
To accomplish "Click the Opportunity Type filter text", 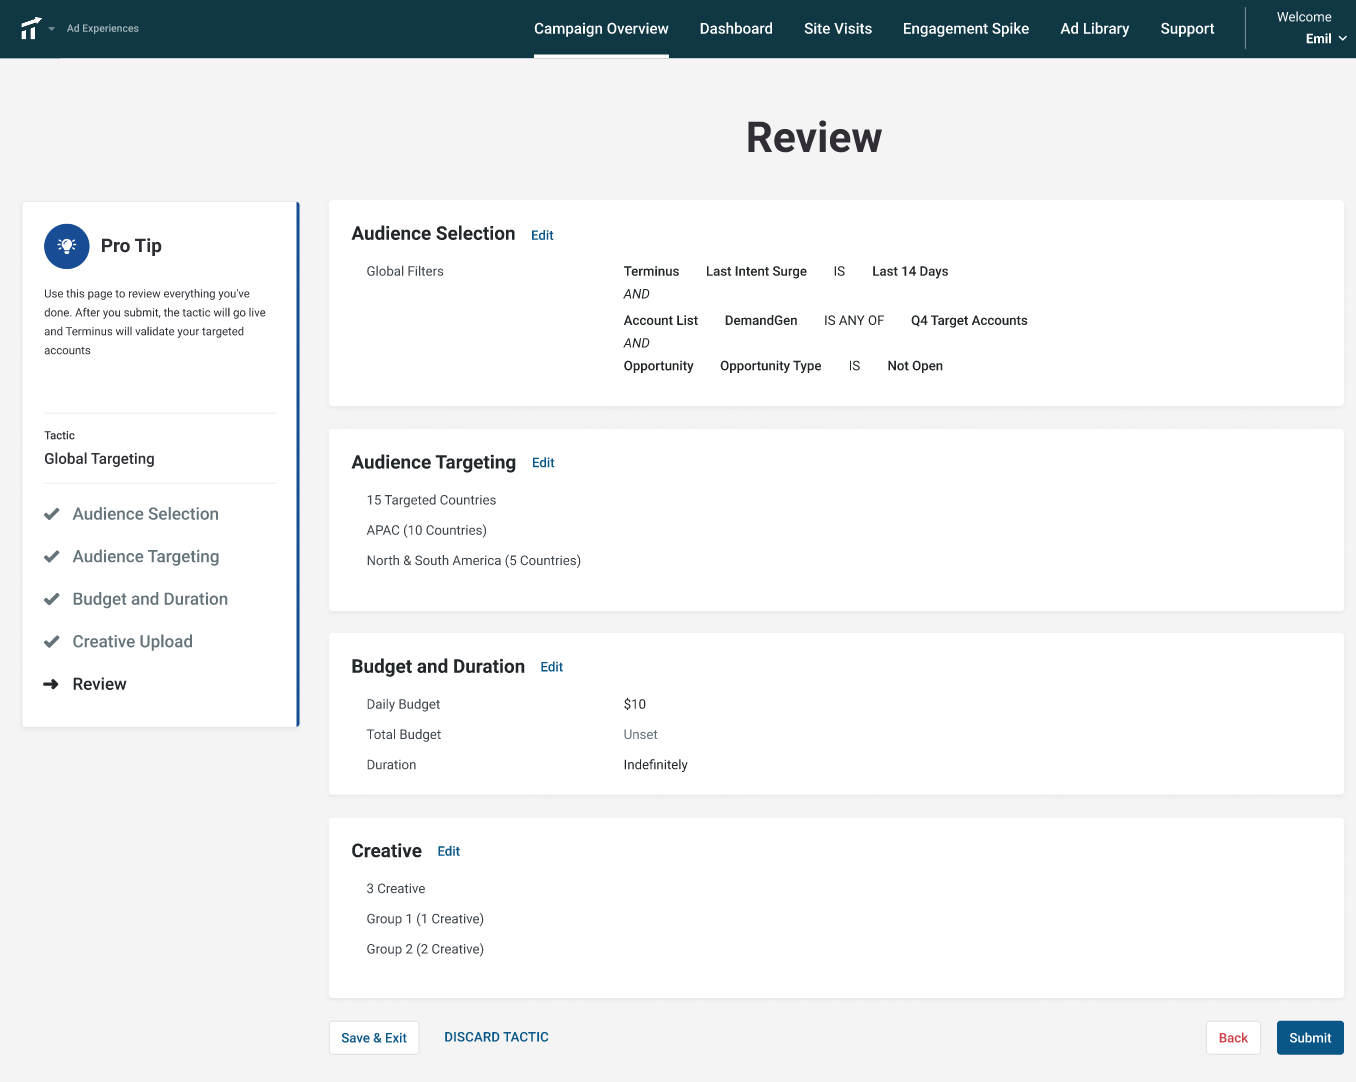I will click(771, 366).
